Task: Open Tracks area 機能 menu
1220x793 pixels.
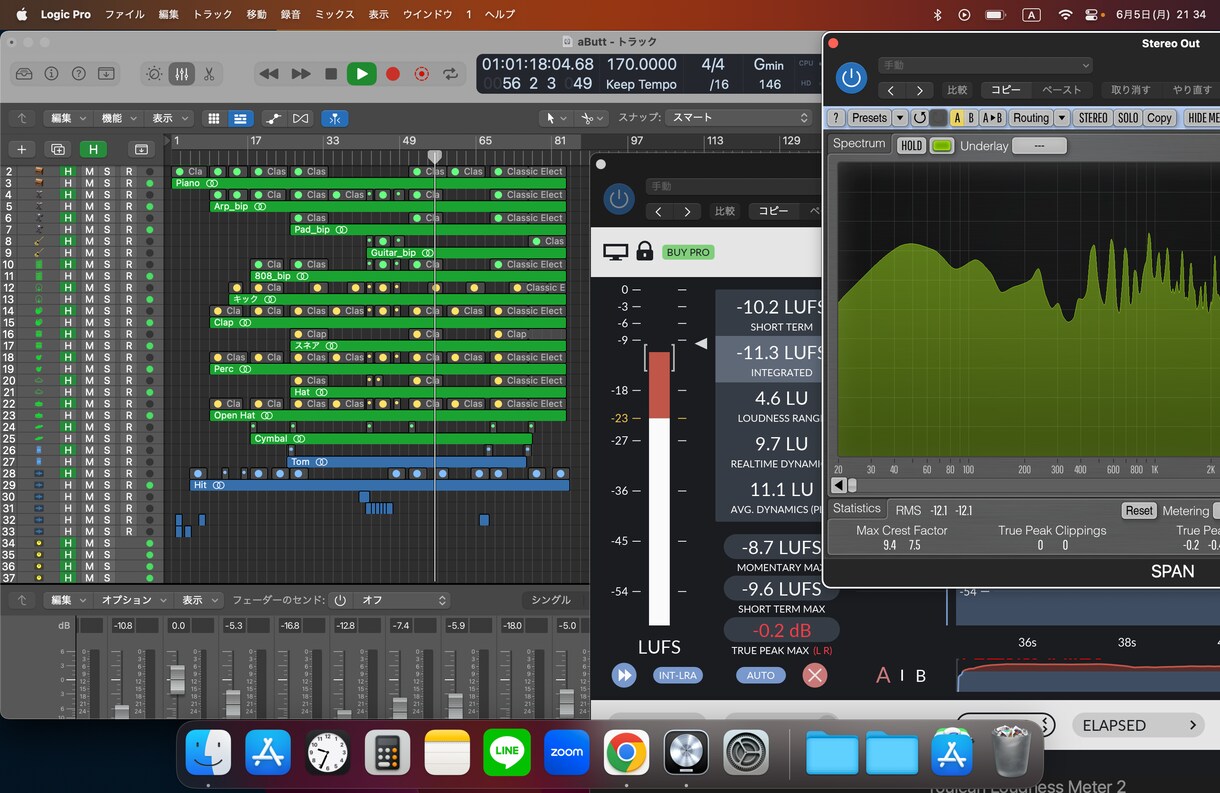Action: click(119, 118)
